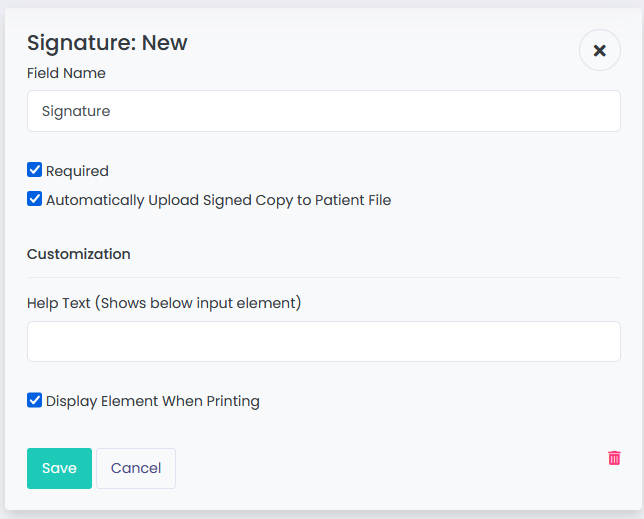The width and height of the screenshot is (644, 519).
Task: Click the Patient File text in the upload label
Action: 353,200
